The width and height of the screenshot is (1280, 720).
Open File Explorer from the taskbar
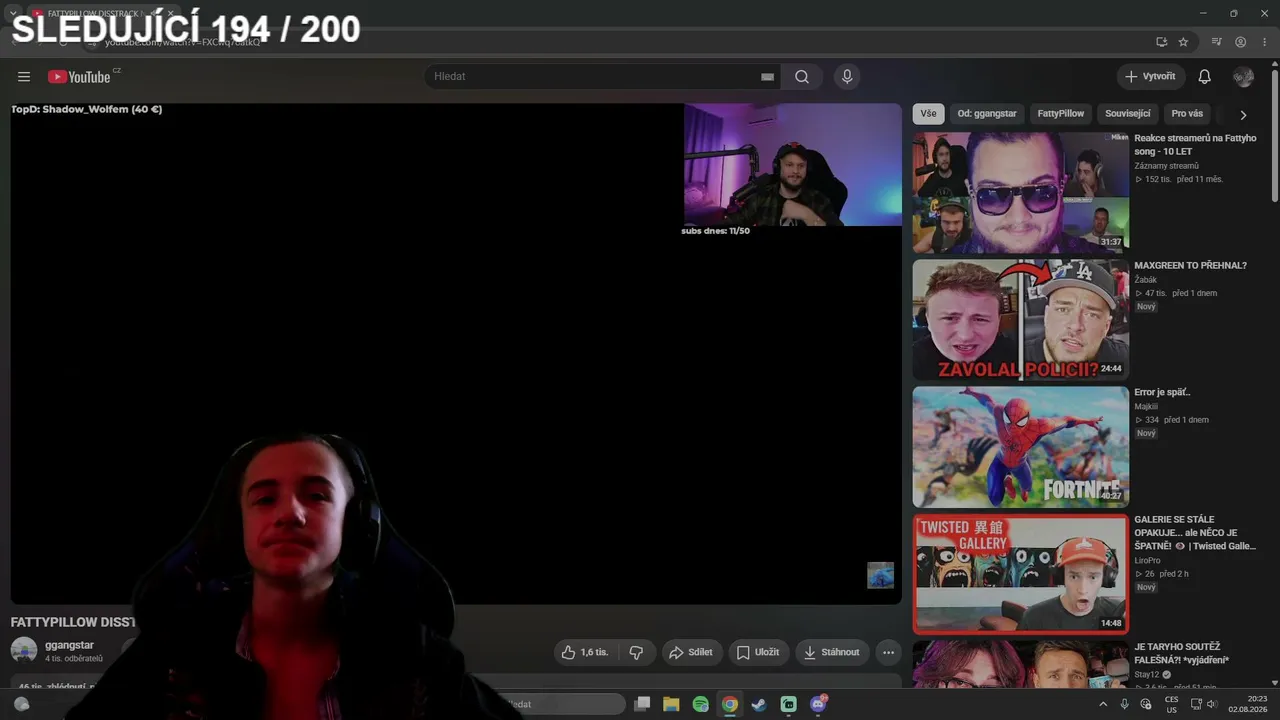(671, 704)
